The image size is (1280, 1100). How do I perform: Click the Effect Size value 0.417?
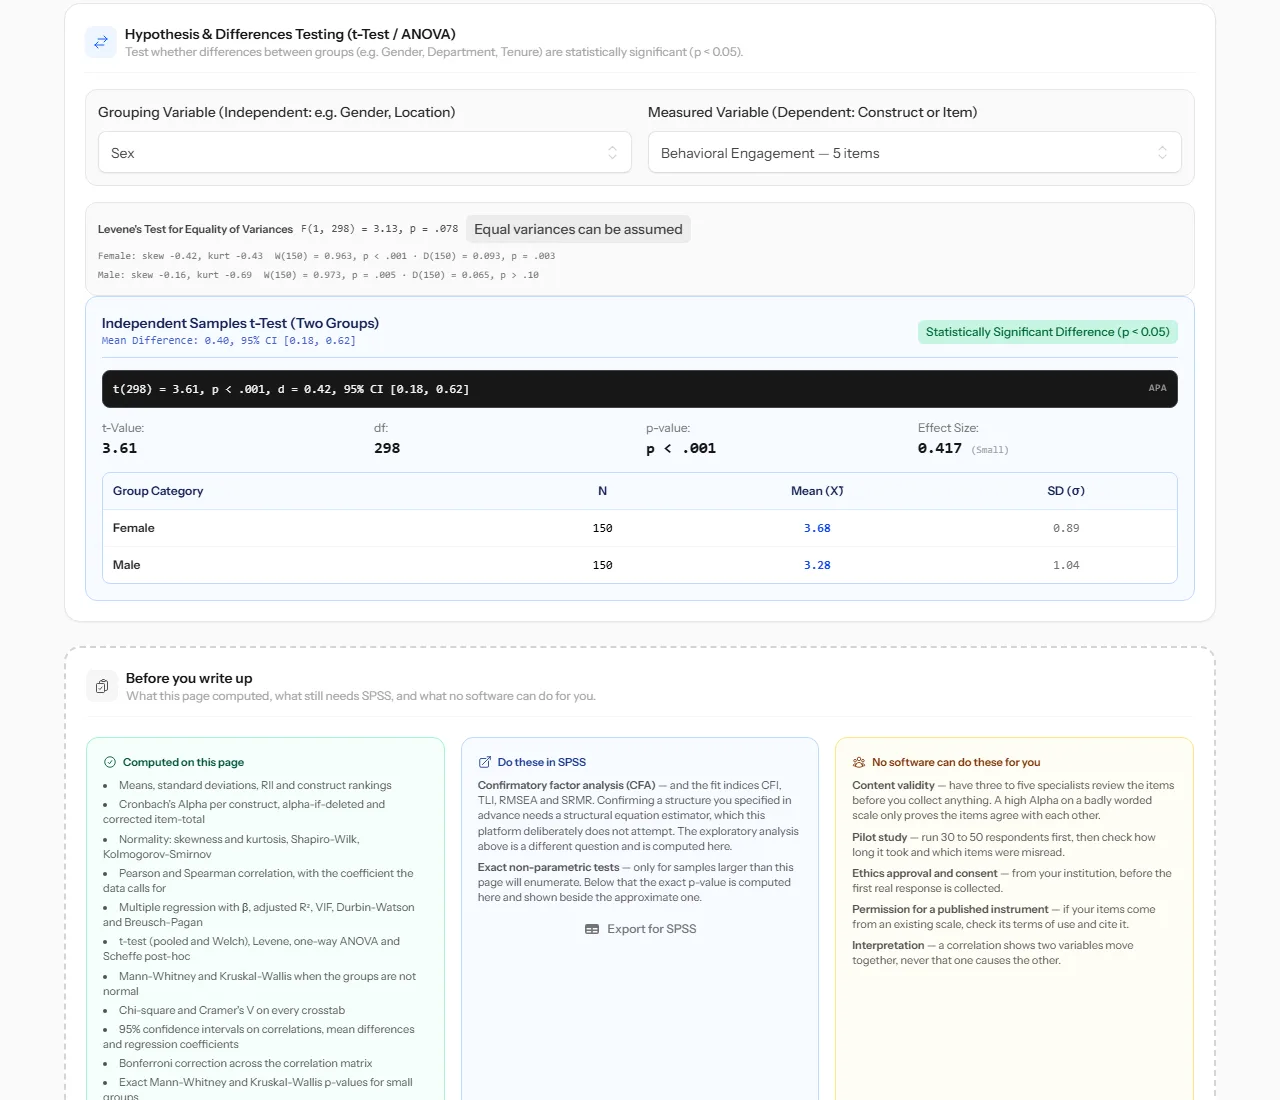point(940,448)
